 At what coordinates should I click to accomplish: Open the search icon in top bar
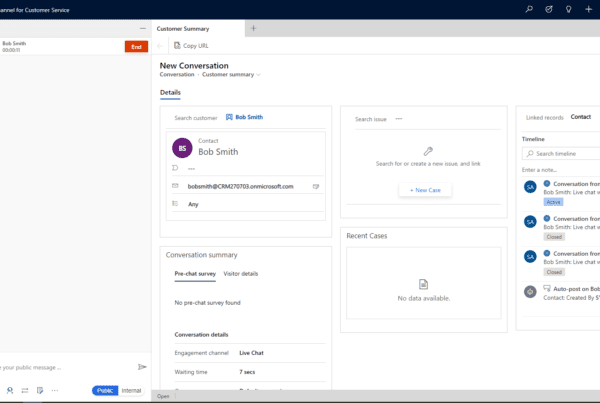(529, 9)
